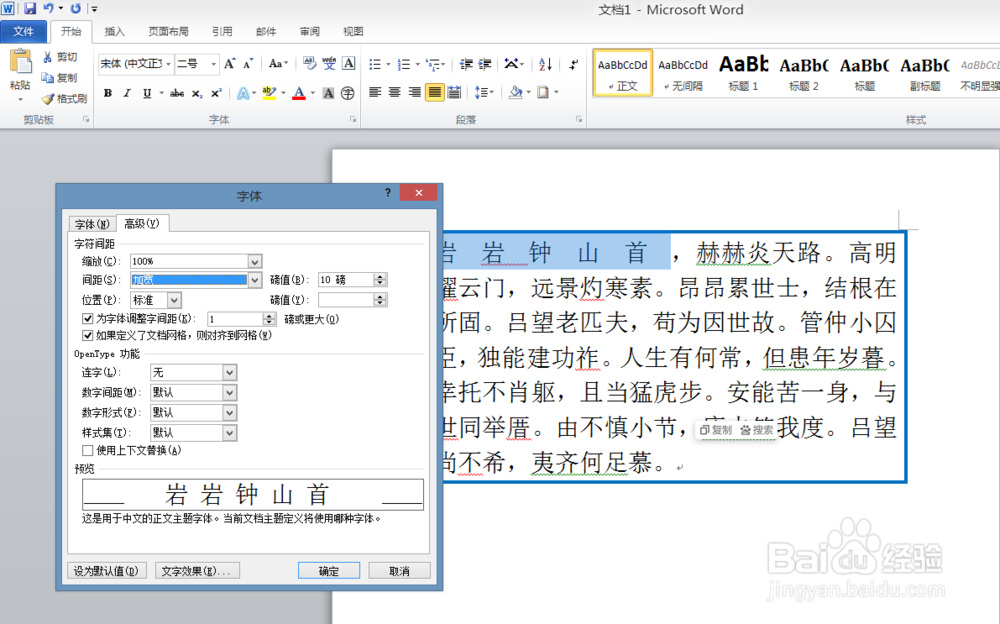Underline the selected text

(x=147, y=93)
